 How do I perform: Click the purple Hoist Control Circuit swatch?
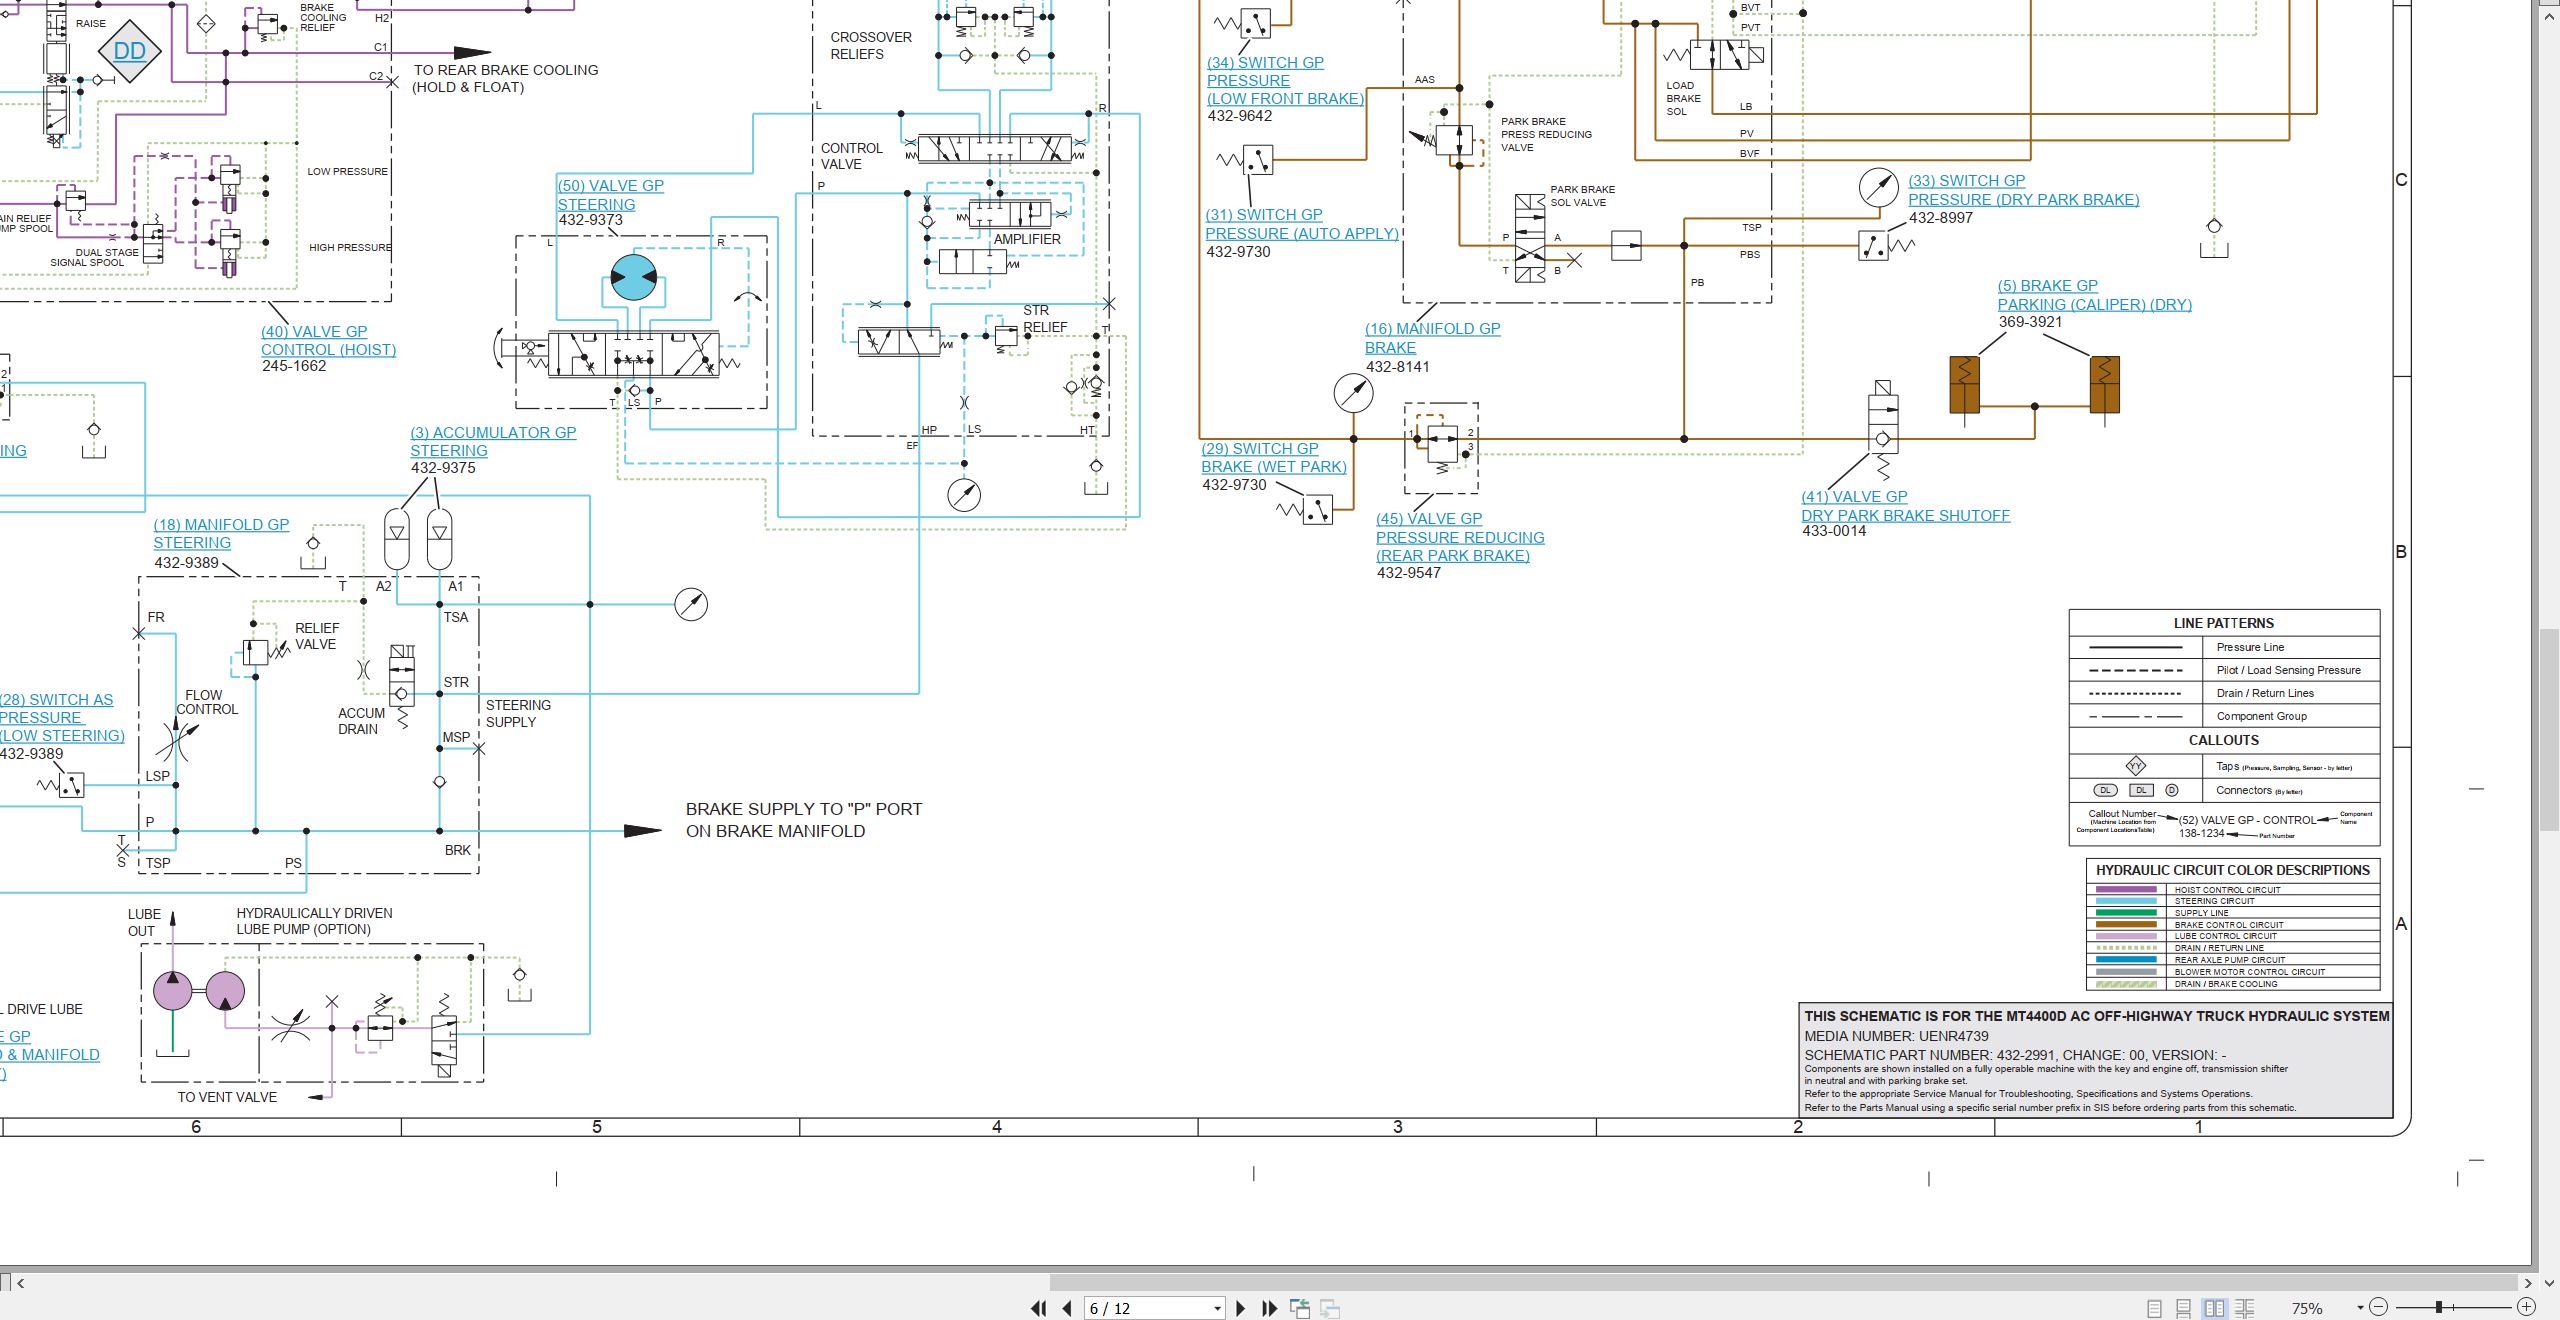2126,889
